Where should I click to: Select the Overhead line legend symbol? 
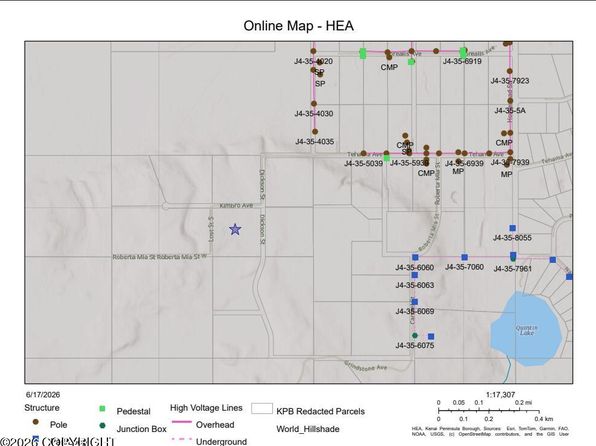click(182, 422)
